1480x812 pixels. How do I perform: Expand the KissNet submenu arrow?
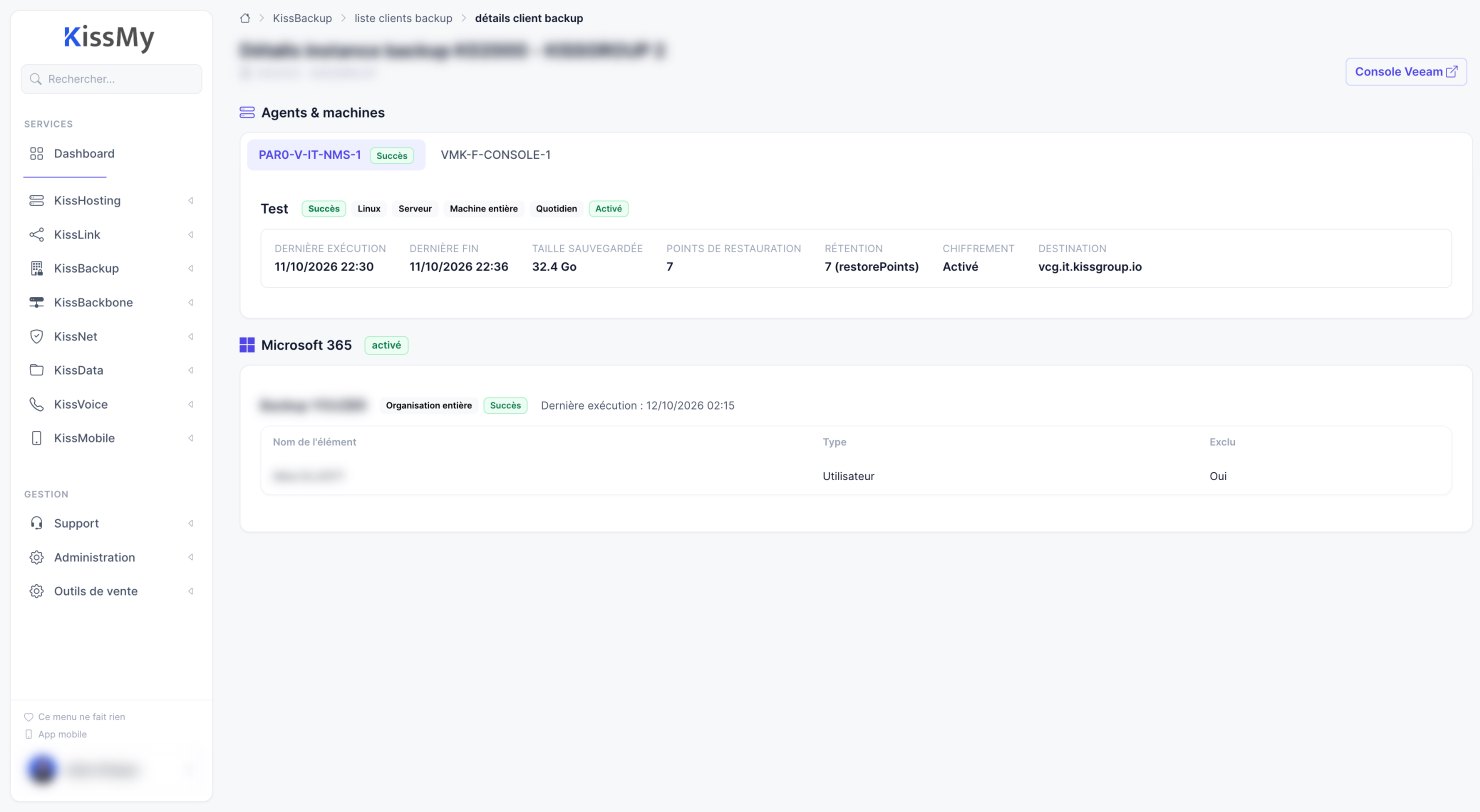pos(190,337)
